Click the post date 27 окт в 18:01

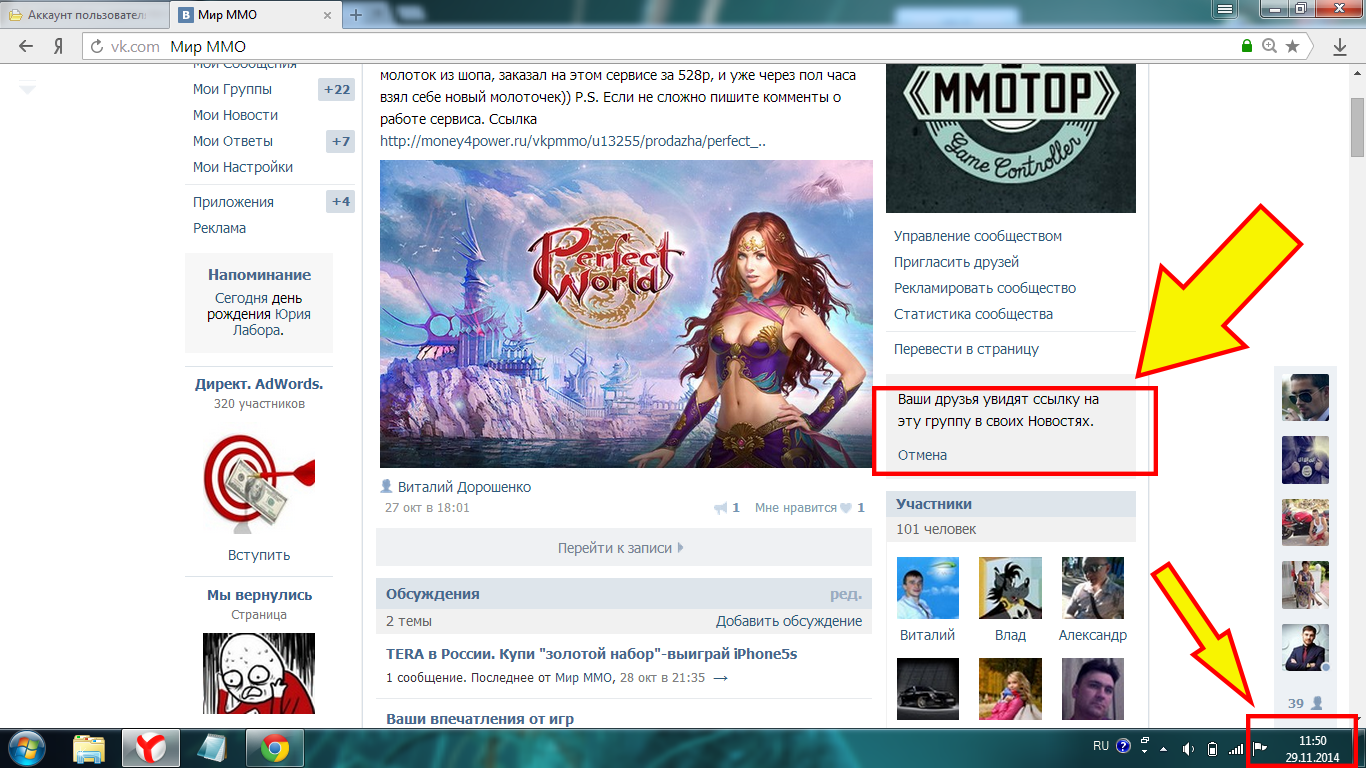point(427,508)
